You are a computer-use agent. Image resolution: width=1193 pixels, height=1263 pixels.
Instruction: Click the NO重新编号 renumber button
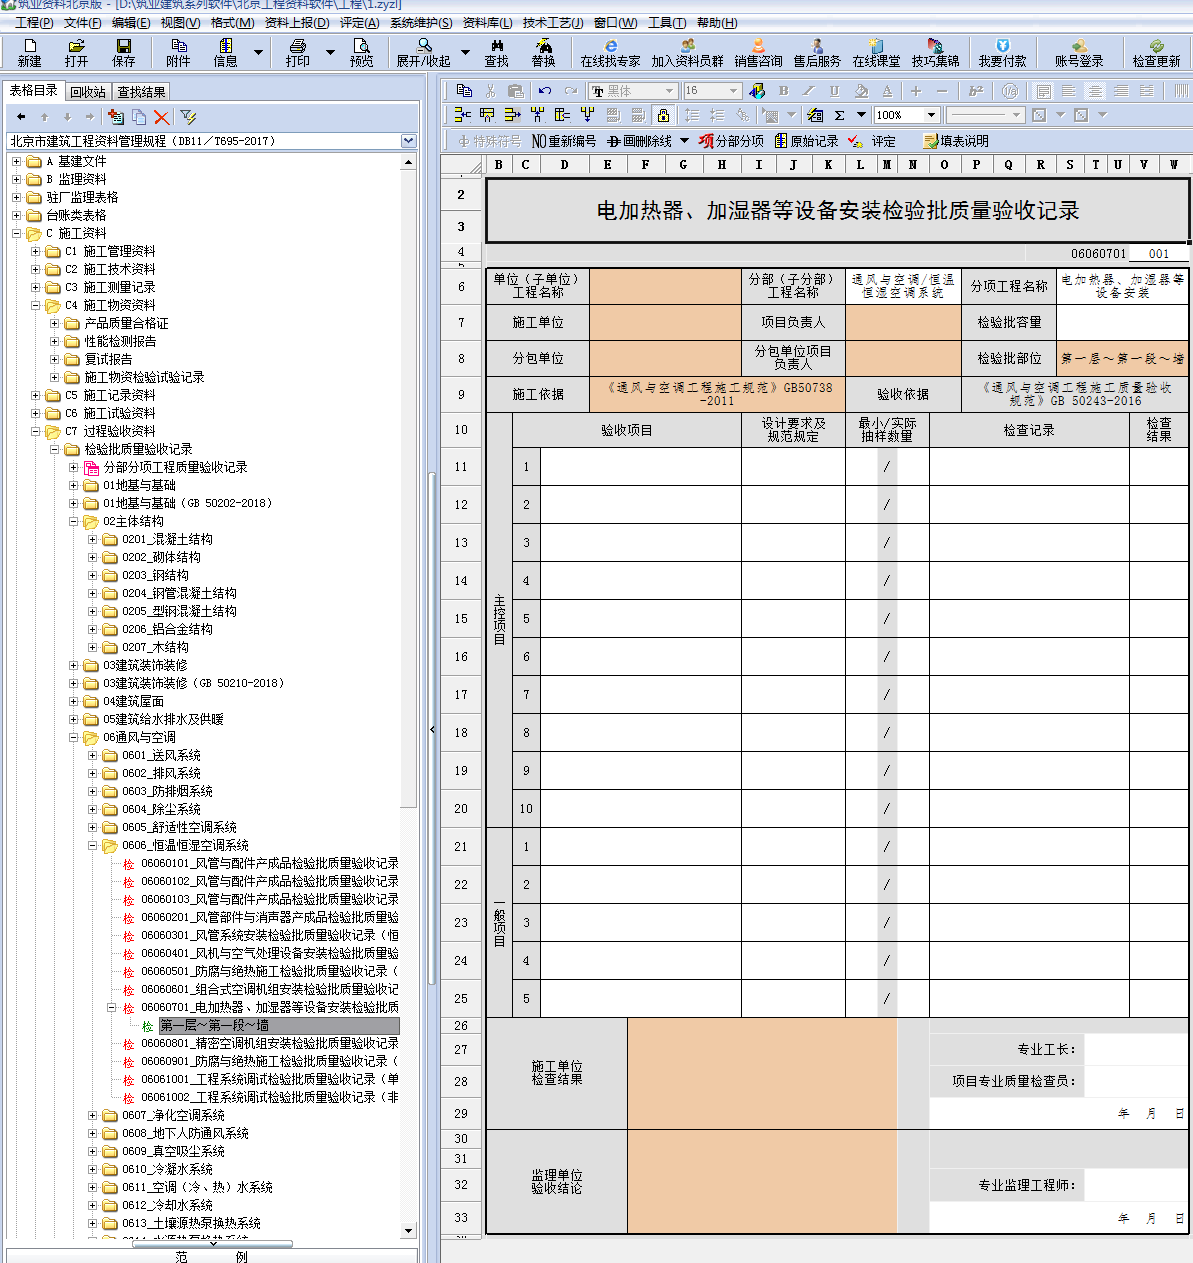point(564,141)
